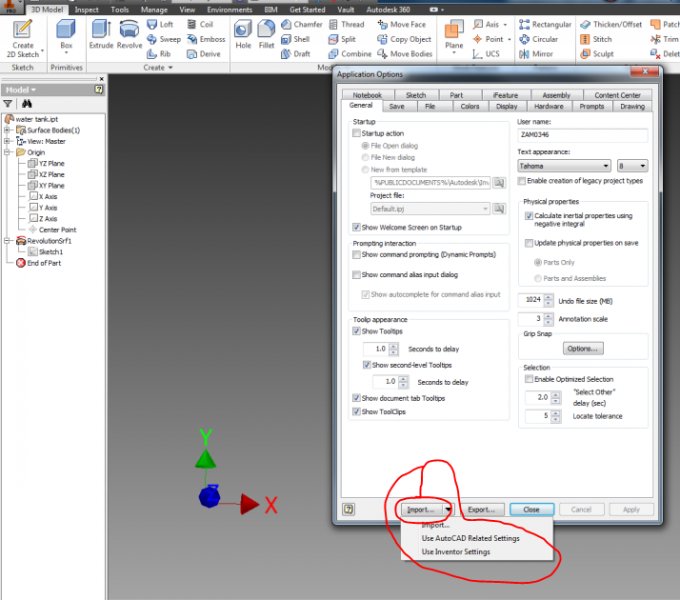The height and width of the screenshot is (600, 680).
Task: Select the Split tool
Action: coord(342,39)
